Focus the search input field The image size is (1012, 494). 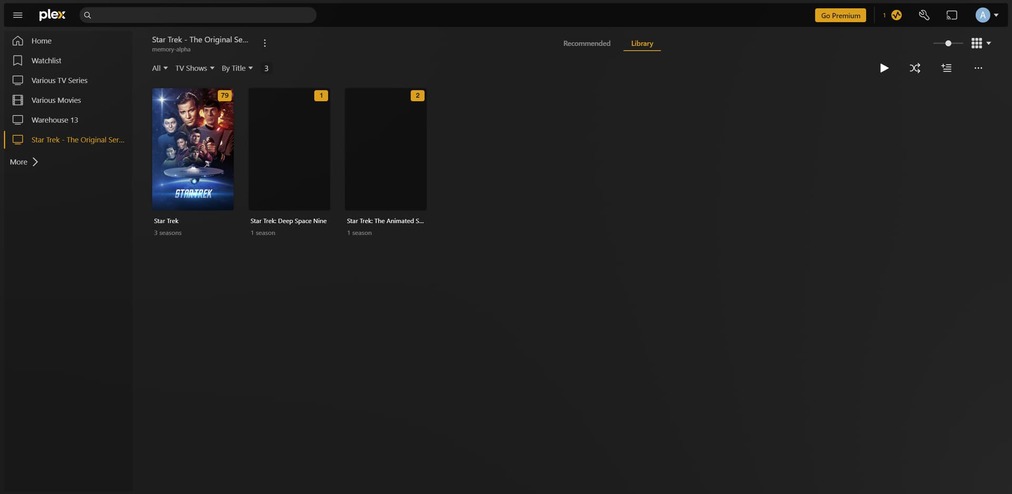click(197, 15)
